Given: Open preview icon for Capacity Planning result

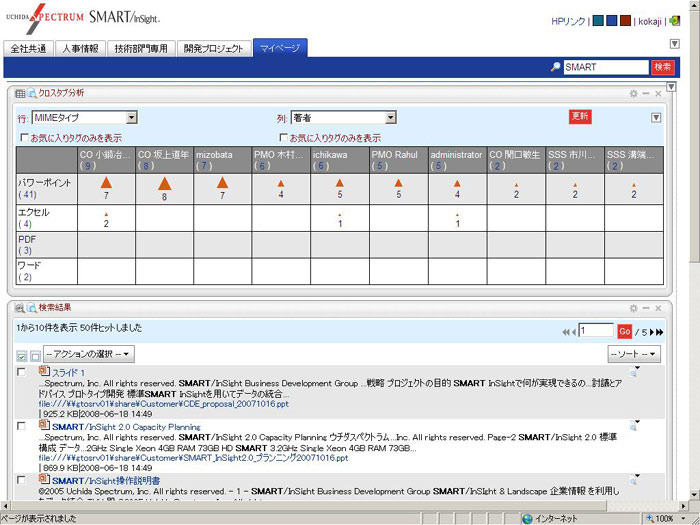Looking at the screenshot, I should pyautogui.click(x=634, y=425).
